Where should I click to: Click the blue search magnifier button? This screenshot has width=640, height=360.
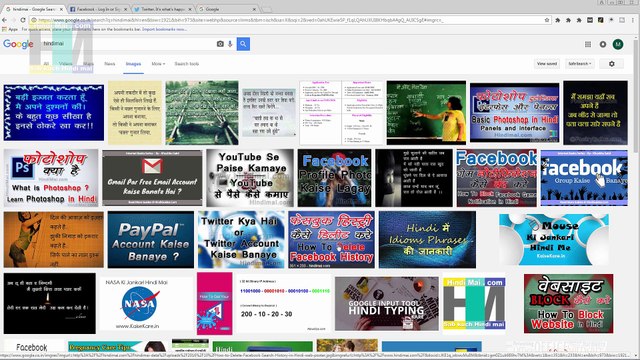(243, 44)
